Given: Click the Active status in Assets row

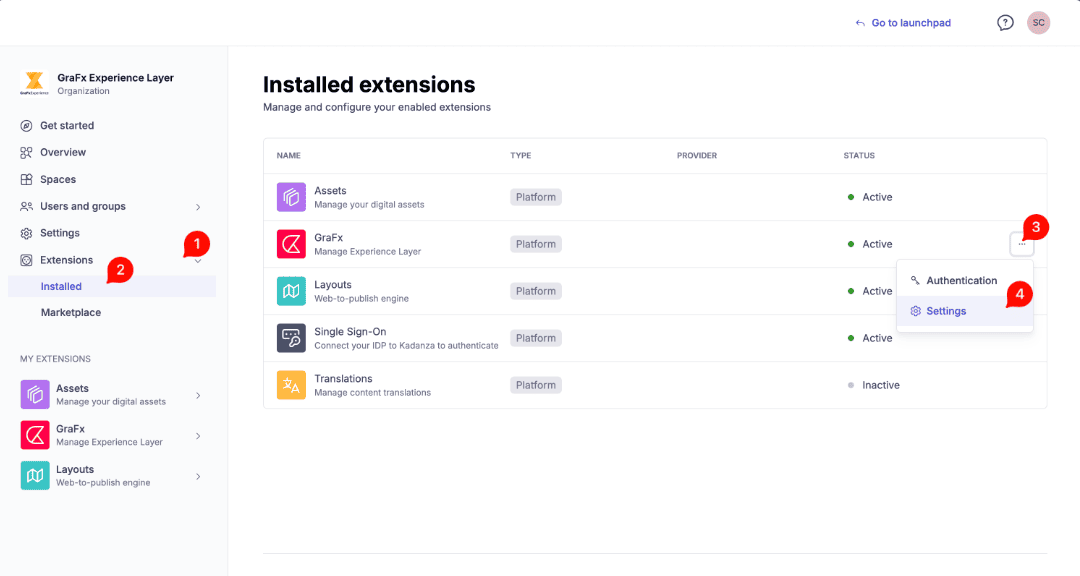Looking at the screenshot, I should pos(870,197).
